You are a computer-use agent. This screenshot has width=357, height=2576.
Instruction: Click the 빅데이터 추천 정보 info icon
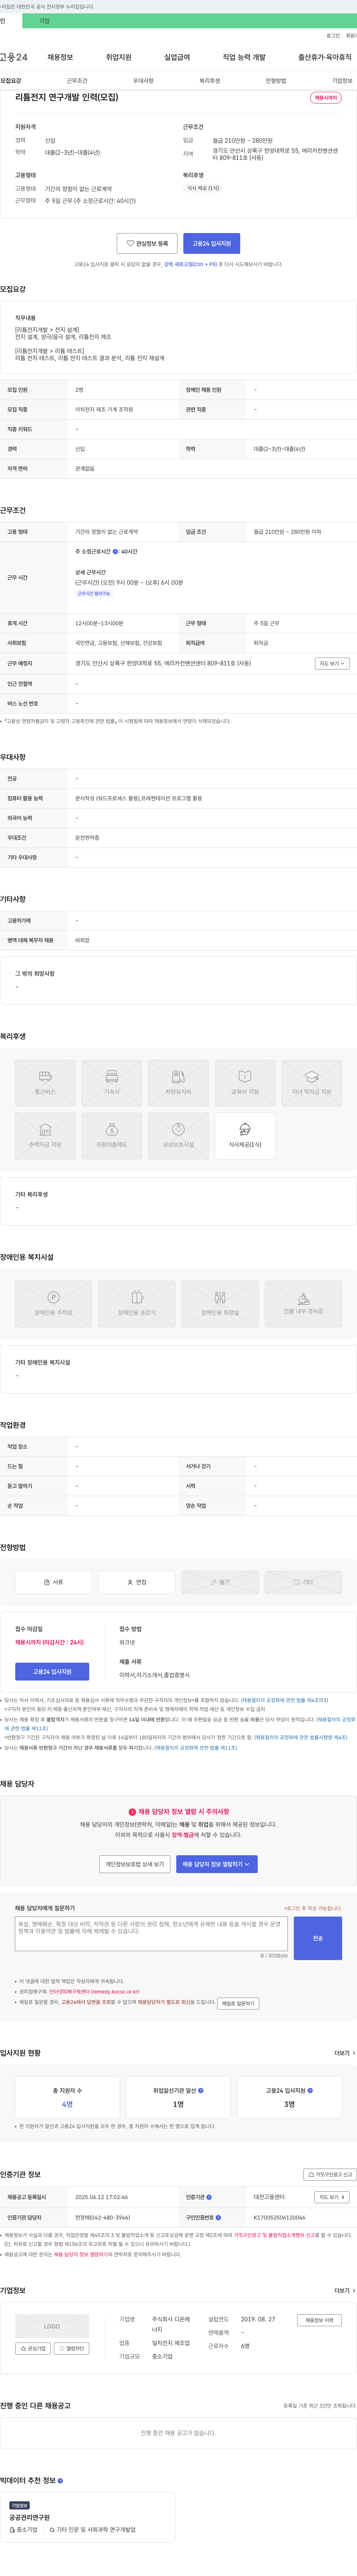[60, 2480]
